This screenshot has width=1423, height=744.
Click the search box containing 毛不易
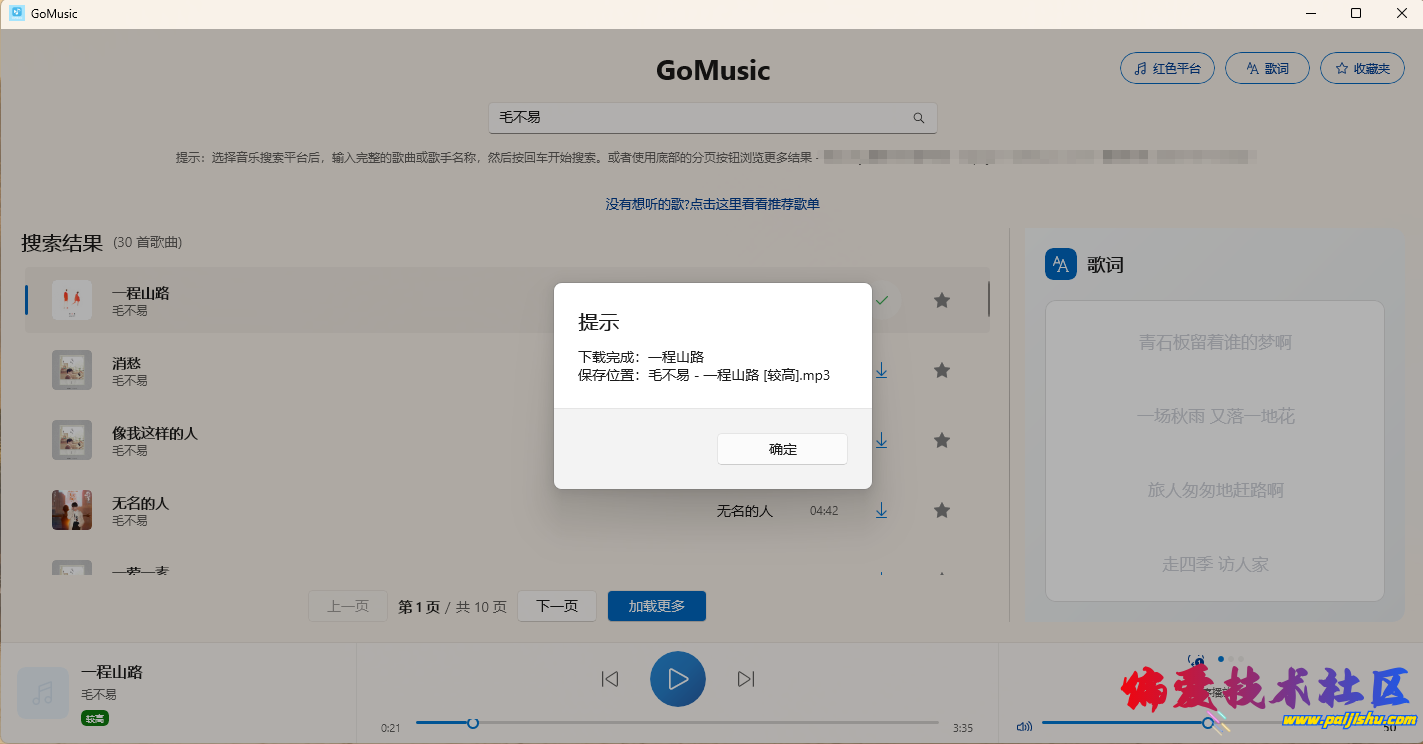[x=700, y=118]
